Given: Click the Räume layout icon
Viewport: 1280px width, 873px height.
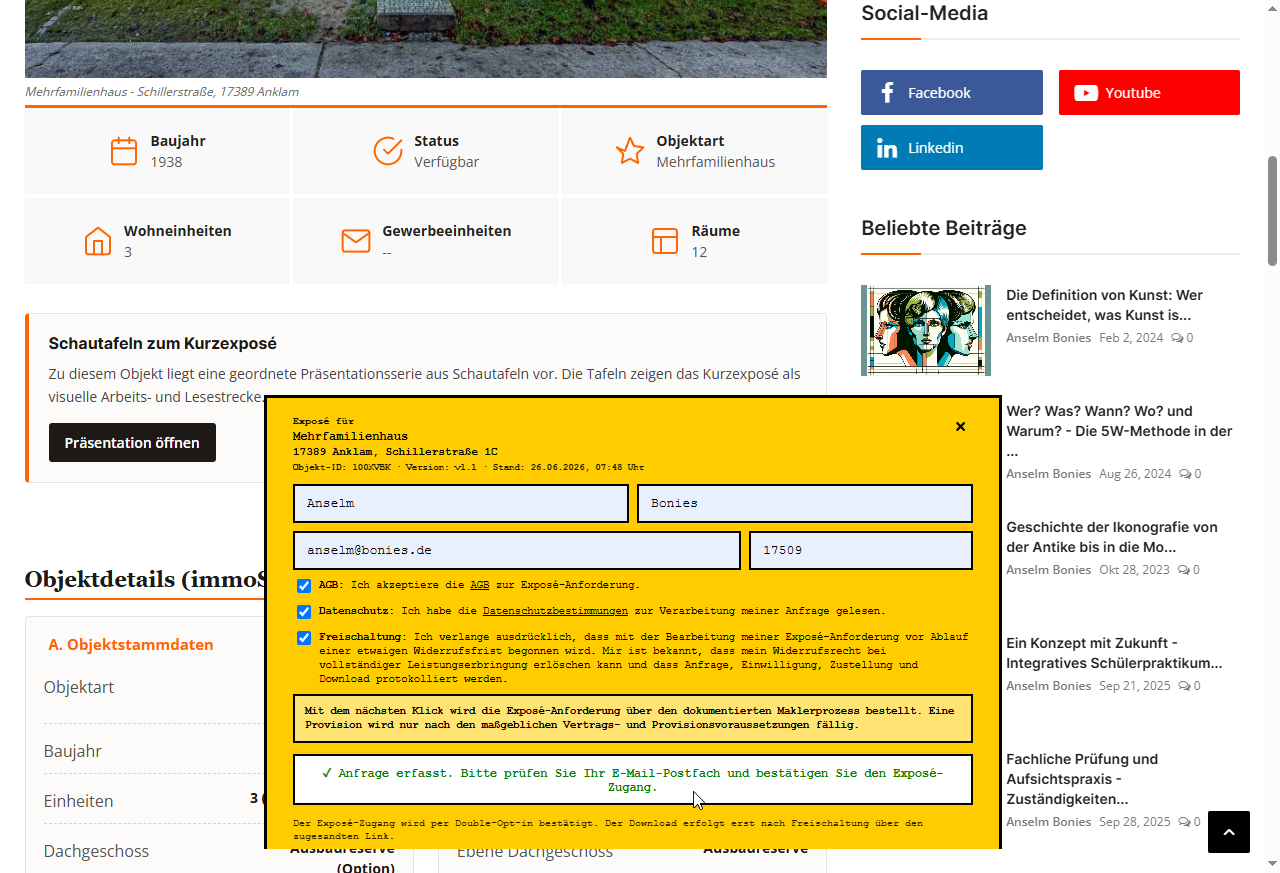Looking at the screenshot, I should [665, 241].
